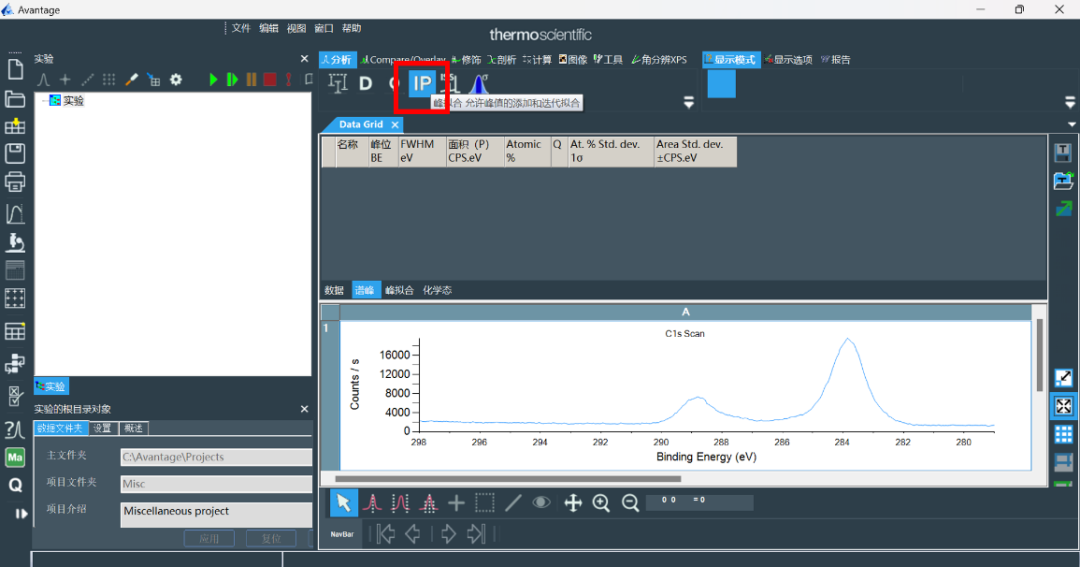Image resolution: width=1080 pixels, height=567 pixels.
Task: Go to previous item in NavBar
Action: [413, 534]
